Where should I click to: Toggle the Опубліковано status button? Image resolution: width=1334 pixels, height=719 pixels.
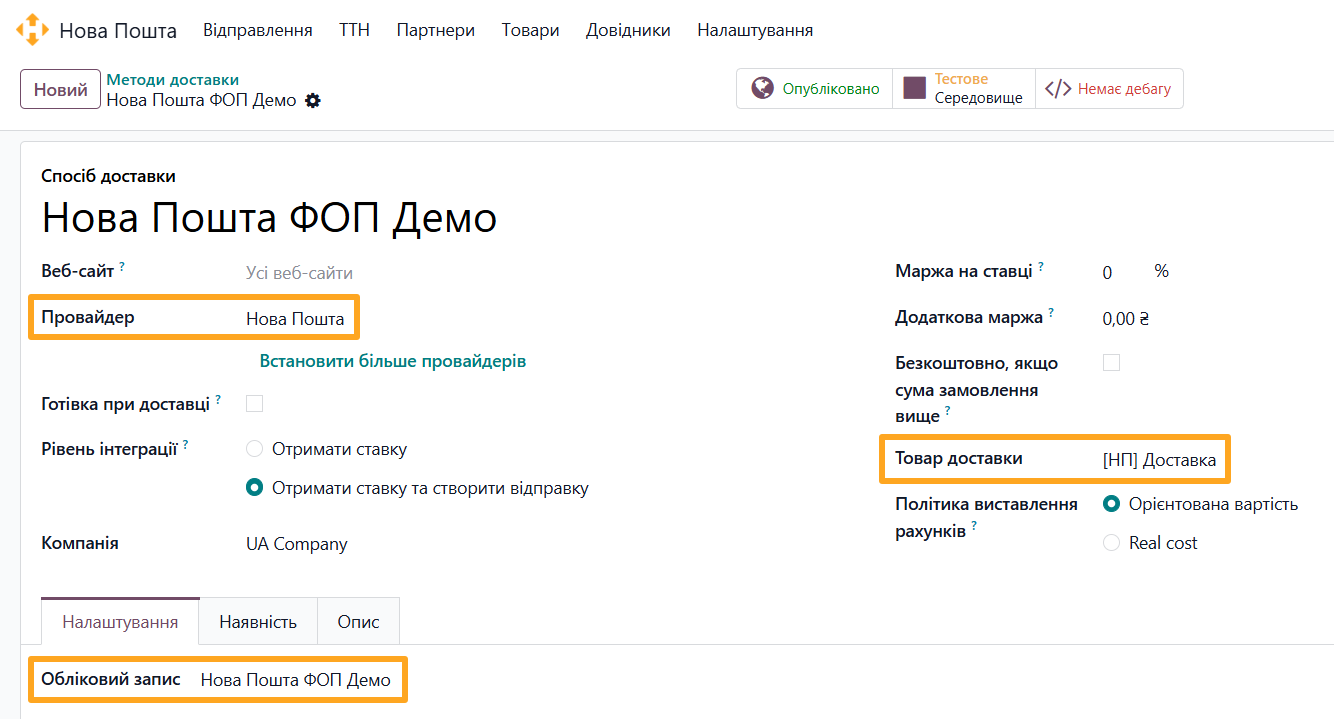click(815, 88)
